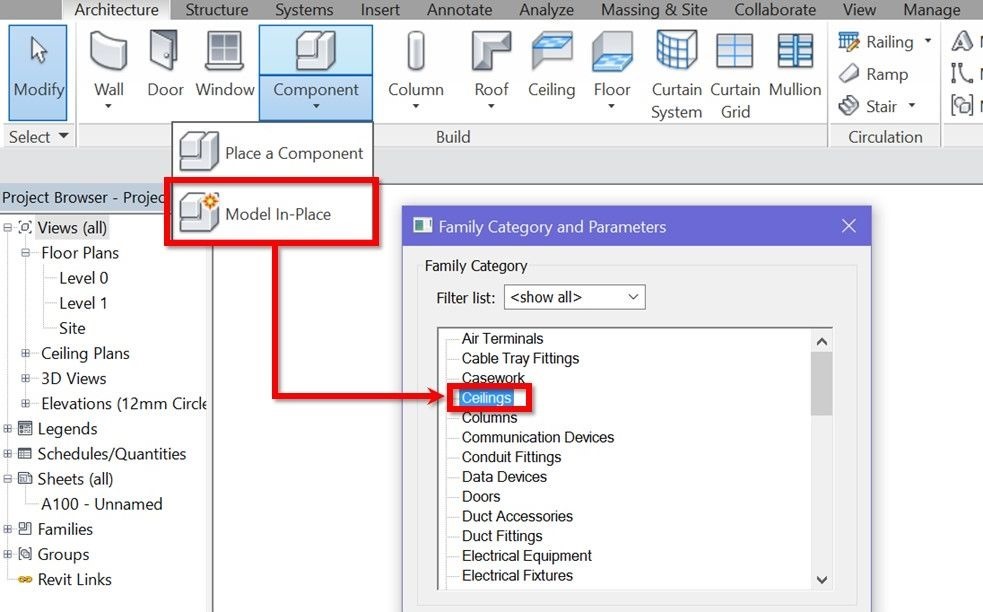Open the Filter list combo box
Image resolution: width=983 pixels, height=612 pixels.
[574, 297]
